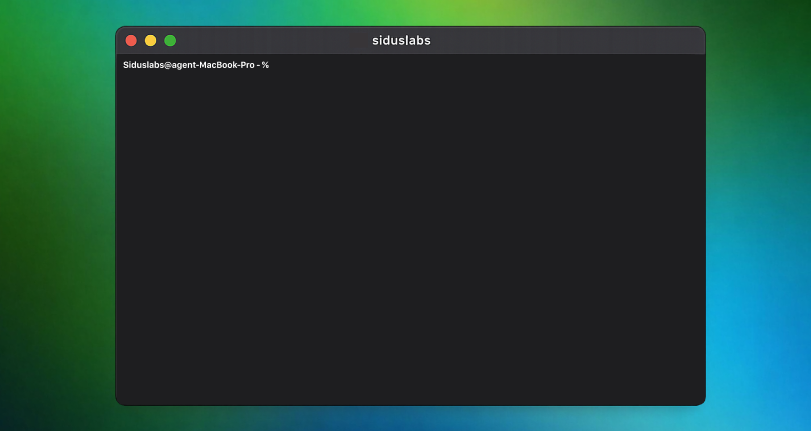Click empty terminal line below the prompt
Viewport: 811px width, 431px height.
pos(200,82)
